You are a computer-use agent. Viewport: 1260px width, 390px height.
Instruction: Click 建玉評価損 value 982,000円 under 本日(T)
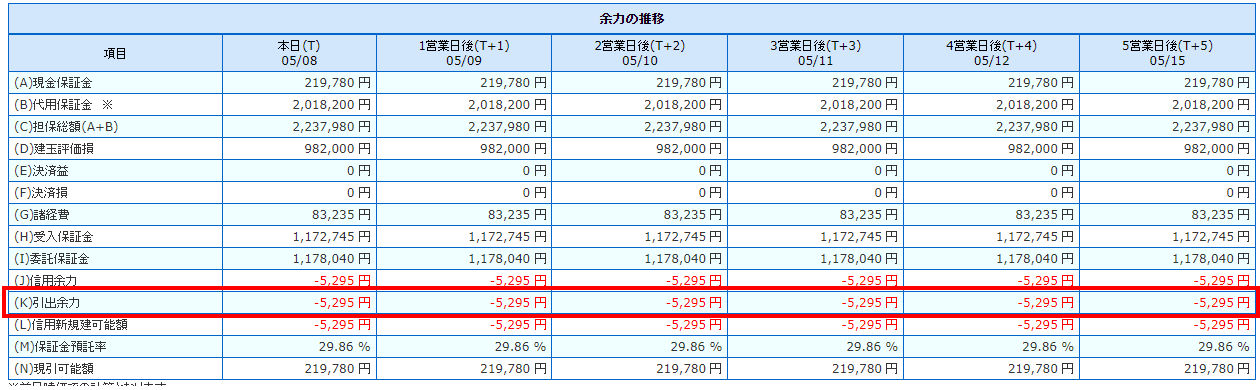[339, 148]
